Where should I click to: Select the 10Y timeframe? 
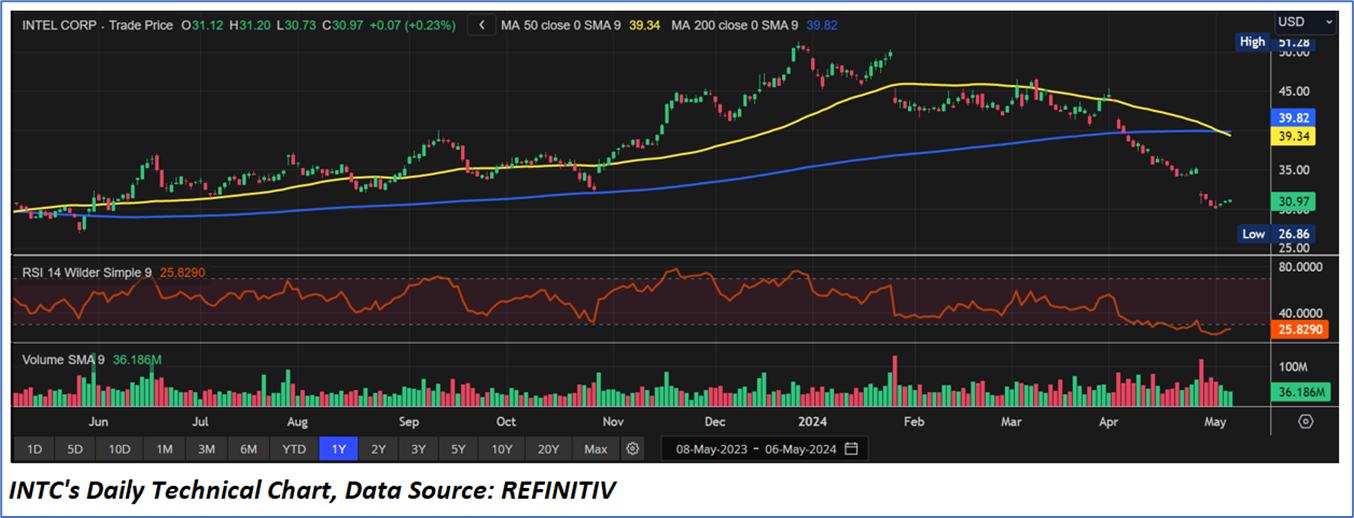tap(502, 449)
